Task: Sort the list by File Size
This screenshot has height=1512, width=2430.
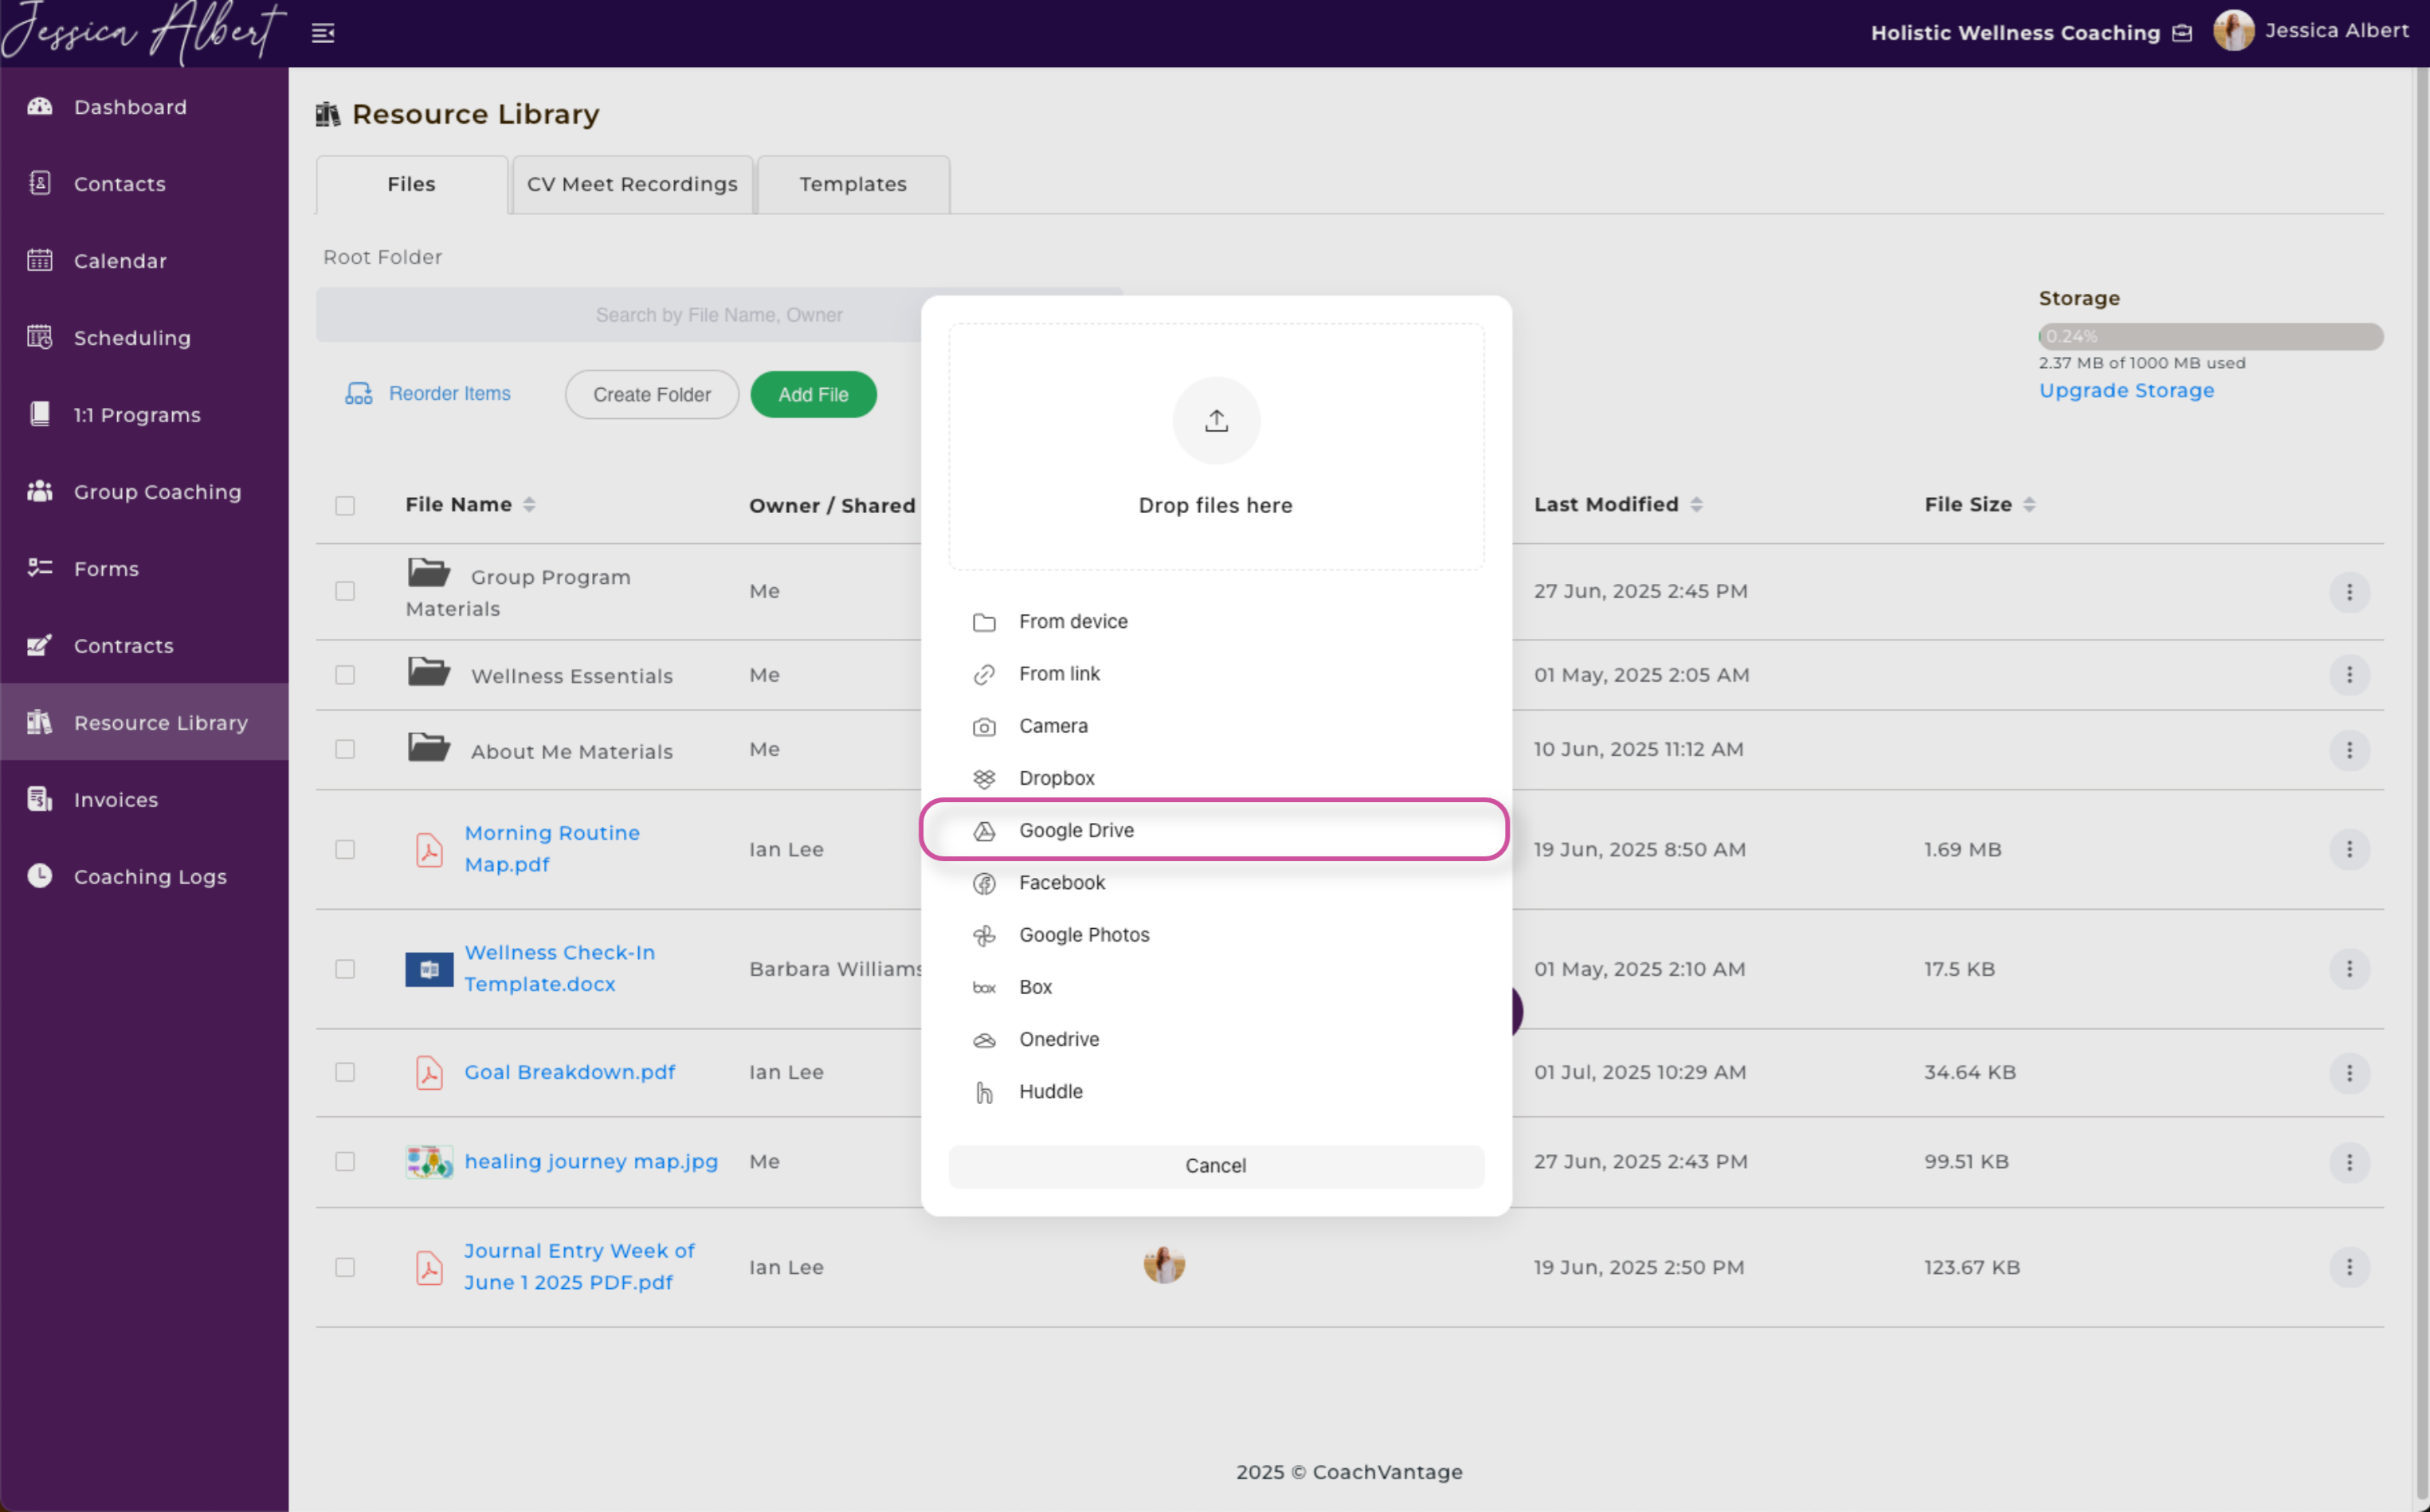Action: 2028,505
